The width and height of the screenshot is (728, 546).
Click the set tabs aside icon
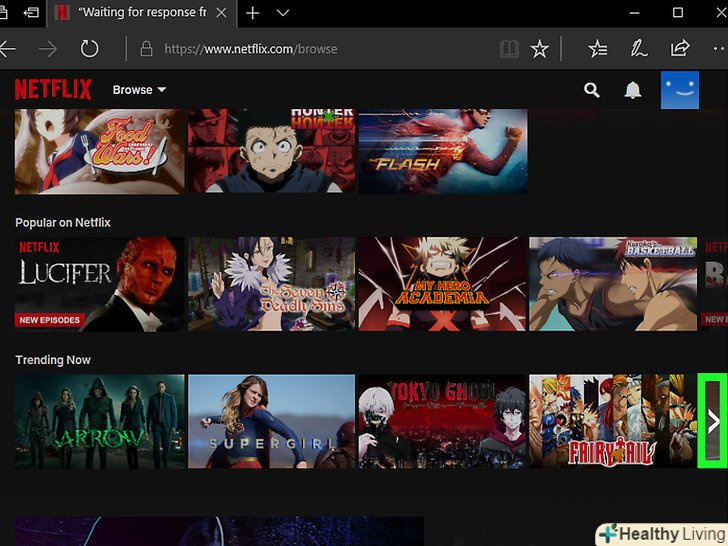[31, 13]
